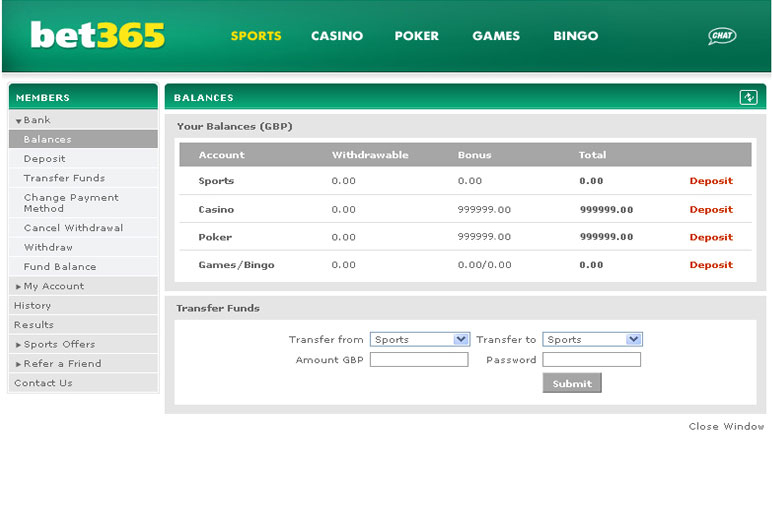Click the Casino account name cell
Screen dimensions: 772x519
coord(216,209)
